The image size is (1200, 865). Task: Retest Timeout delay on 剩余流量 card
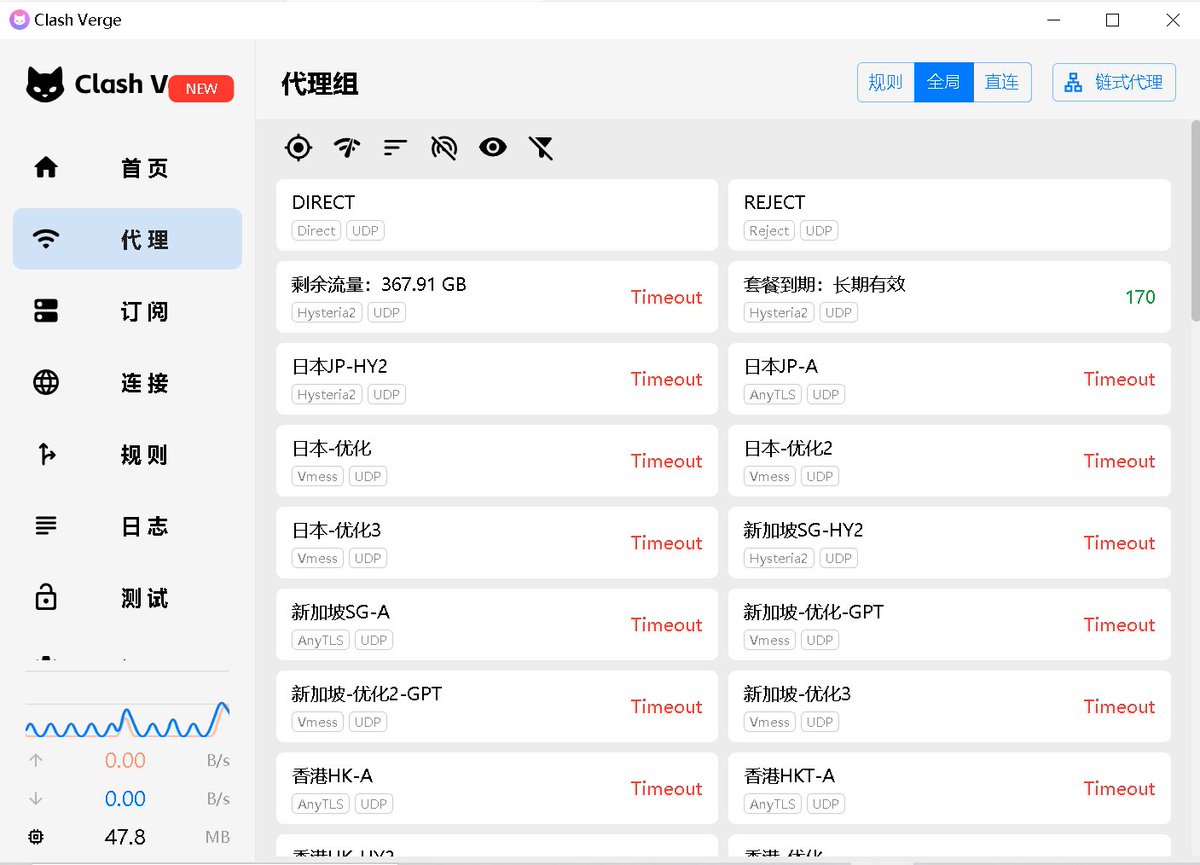(666, 297)
